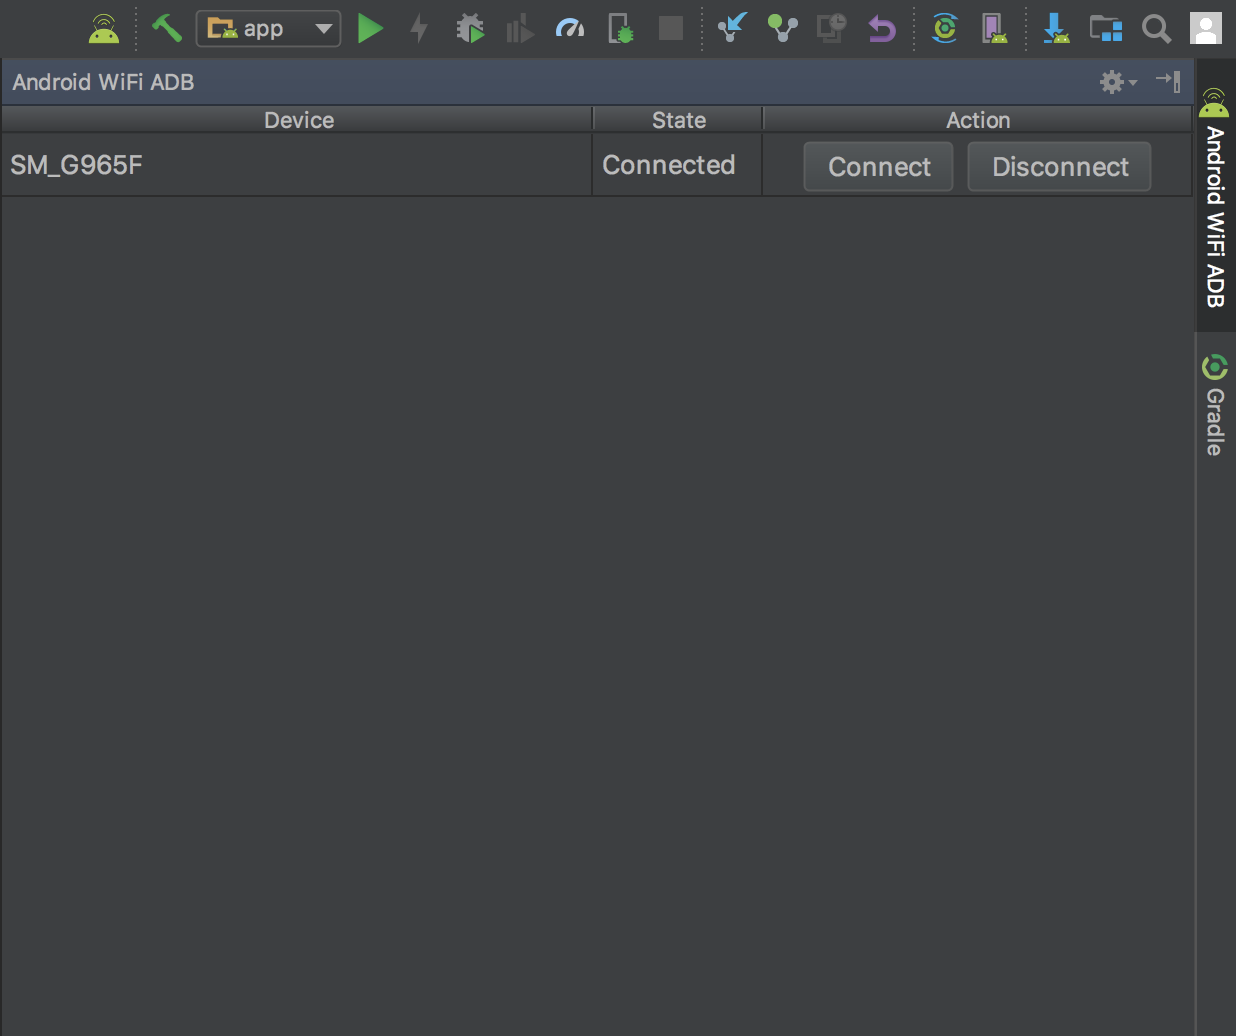Click the Search Everywhere magnifier icon
Image resolution: width=1236 pixels, height=1036 pixels.
(1156, 28)
